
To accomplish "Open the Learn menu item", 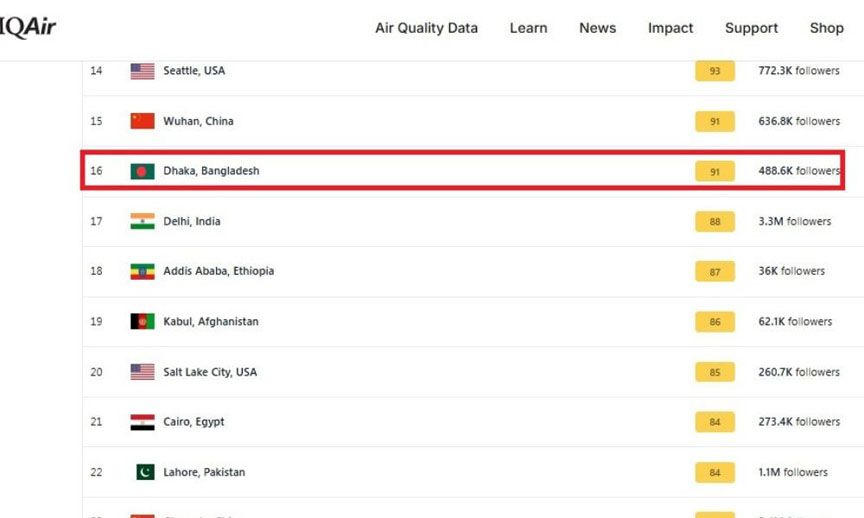I will (528, 28).
